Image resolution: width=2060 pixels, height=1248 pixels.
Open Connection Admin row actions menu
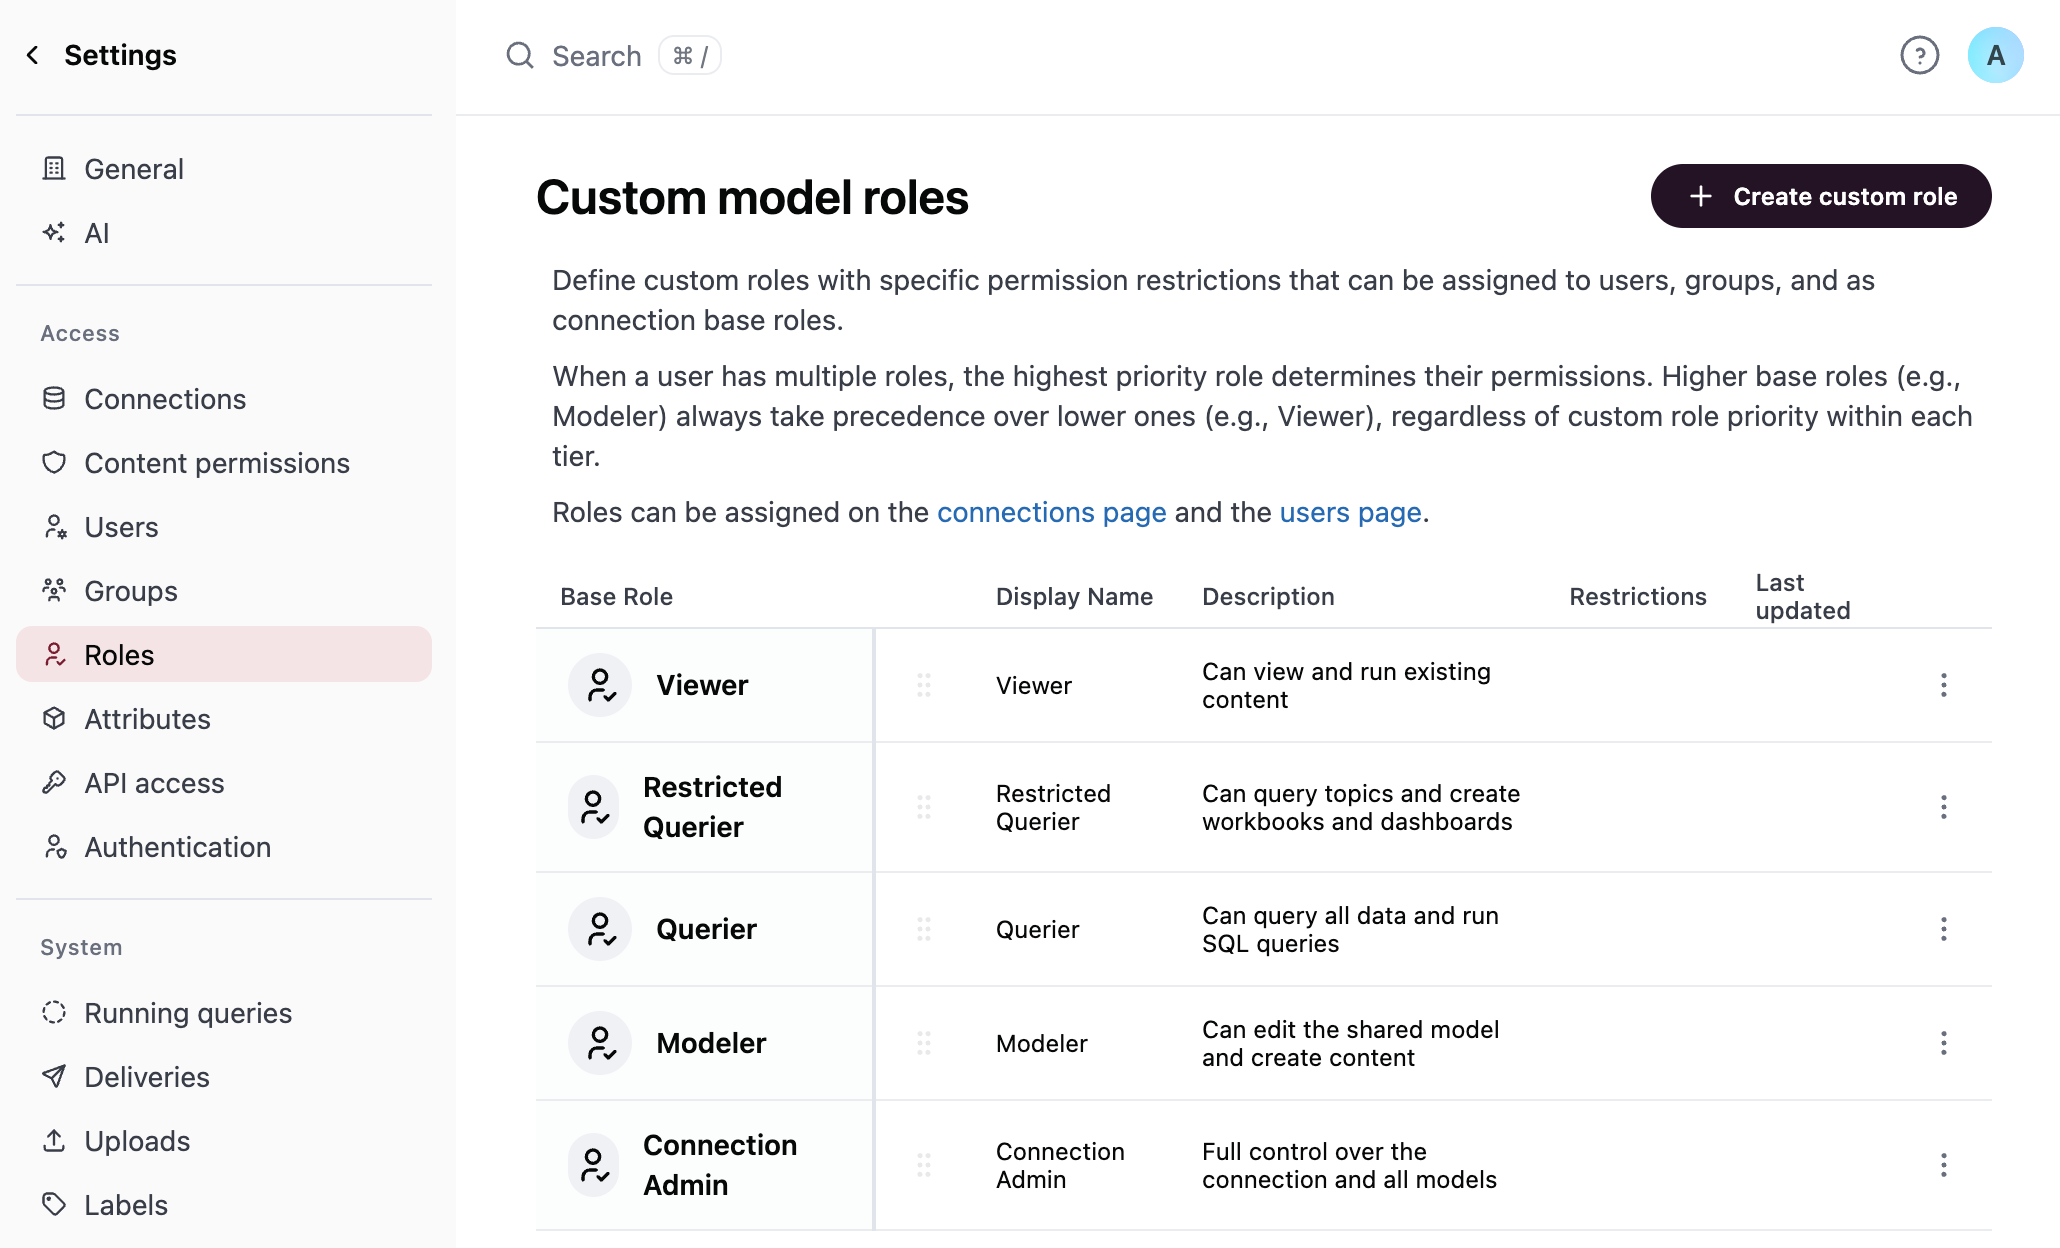(1944, 1165)
